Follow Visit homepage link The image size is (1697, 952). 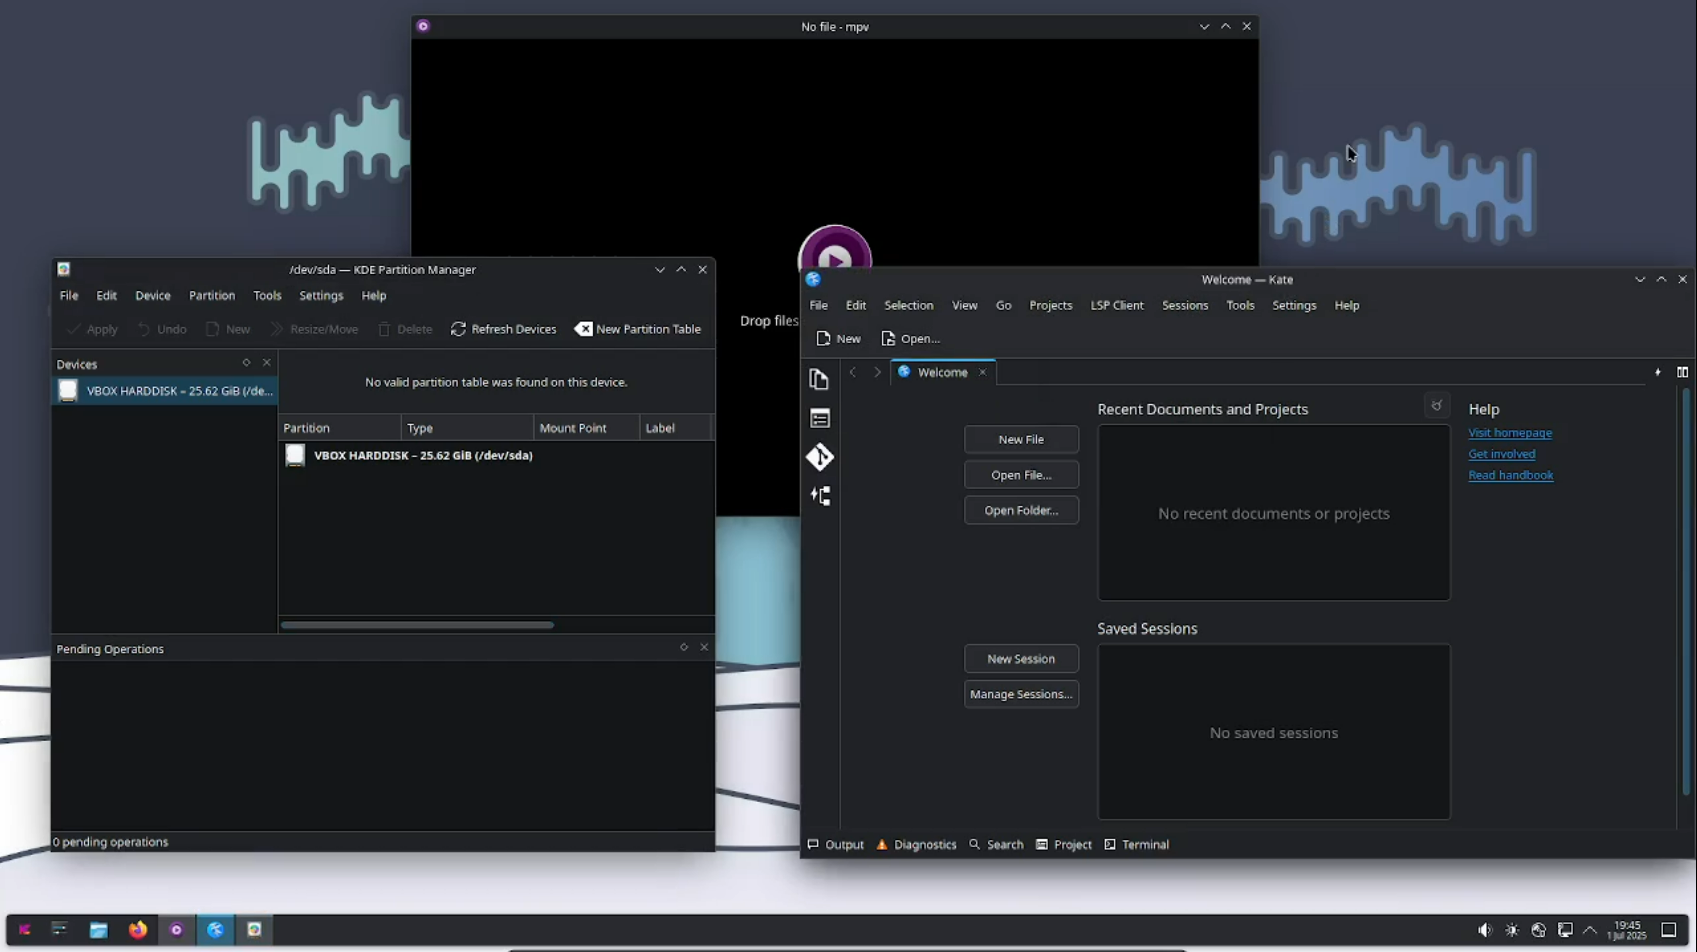(x=1510, y=433)
